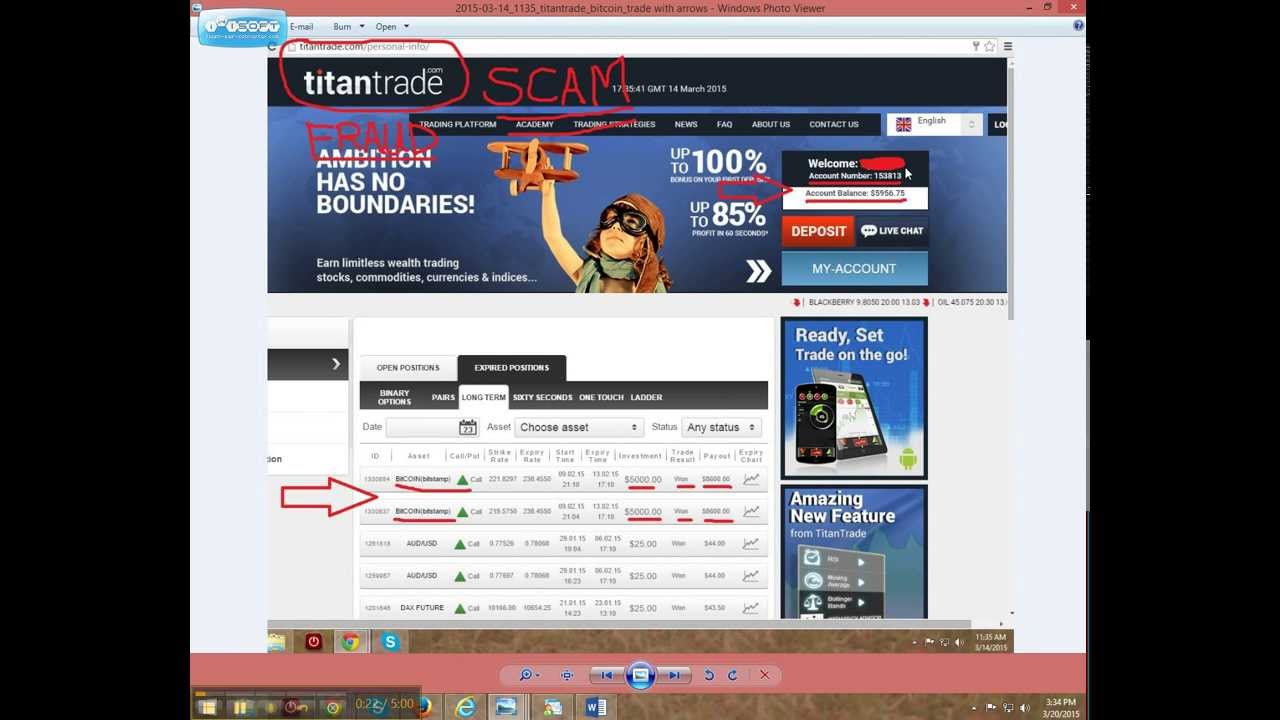Click Photo Viewer icon on Windows taskbar
This screenshot has height=720, width=1280.
pyautogui.click(x=507, y=707)
